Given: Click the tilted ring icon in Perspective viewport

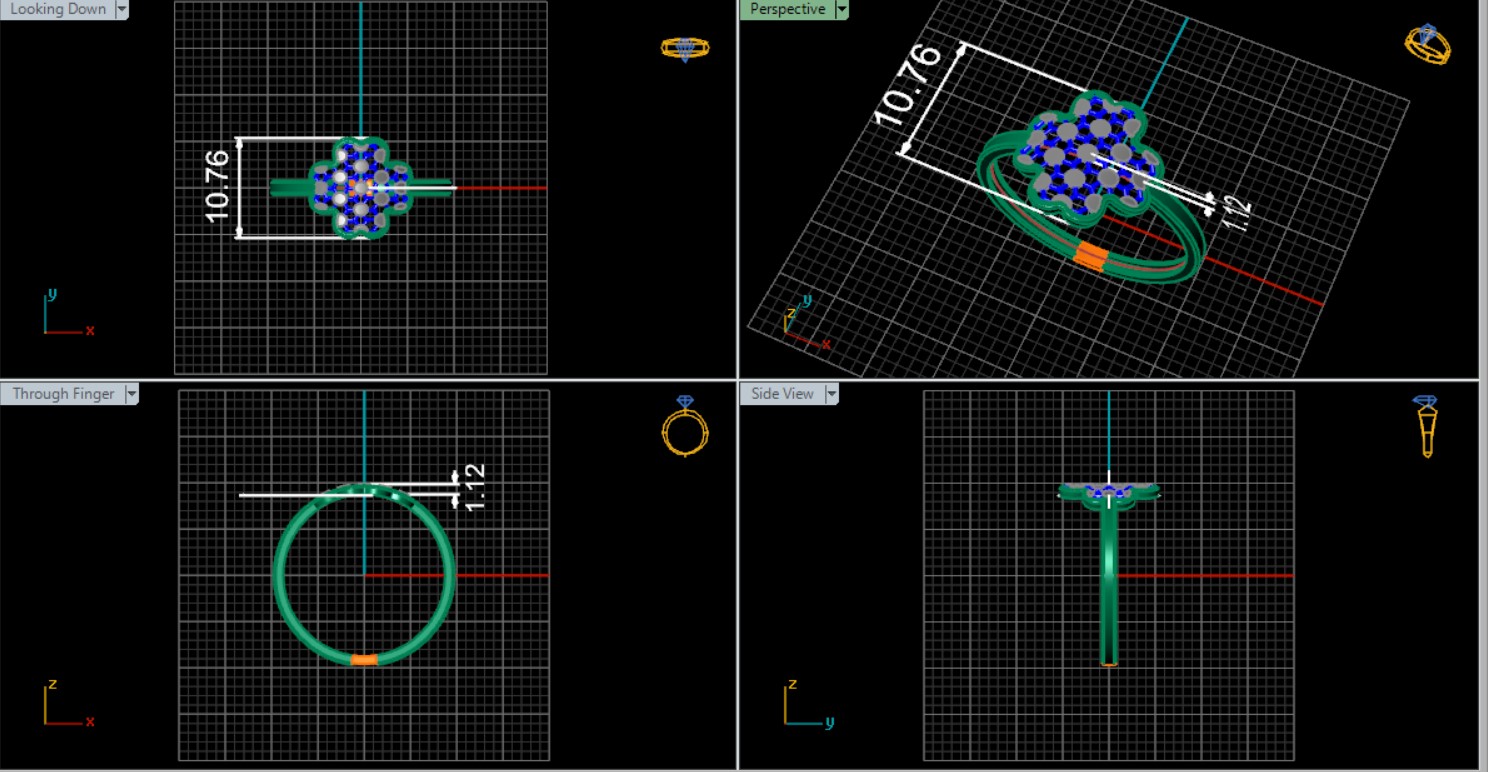Looking at the screenshot, I should point(1427,45).
